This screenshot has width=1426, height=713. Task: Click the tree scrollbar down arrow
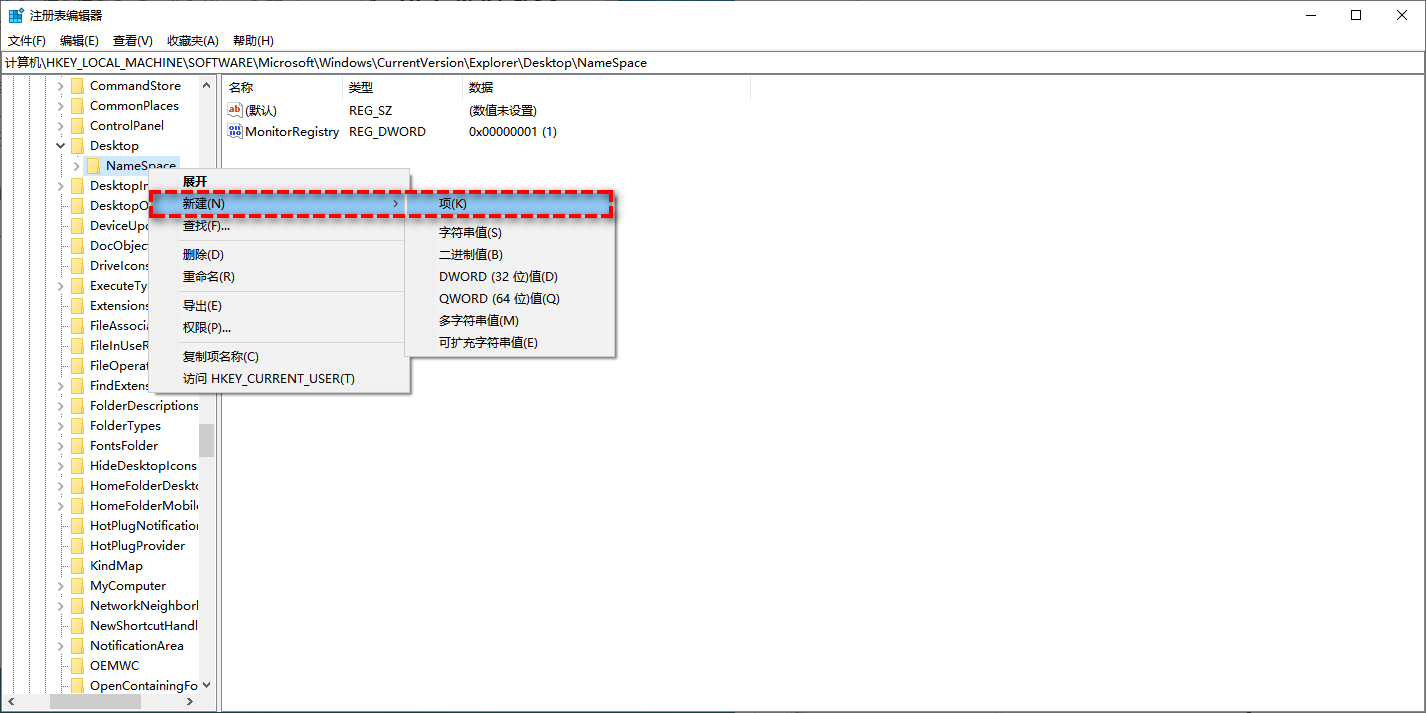pos(206,685)
